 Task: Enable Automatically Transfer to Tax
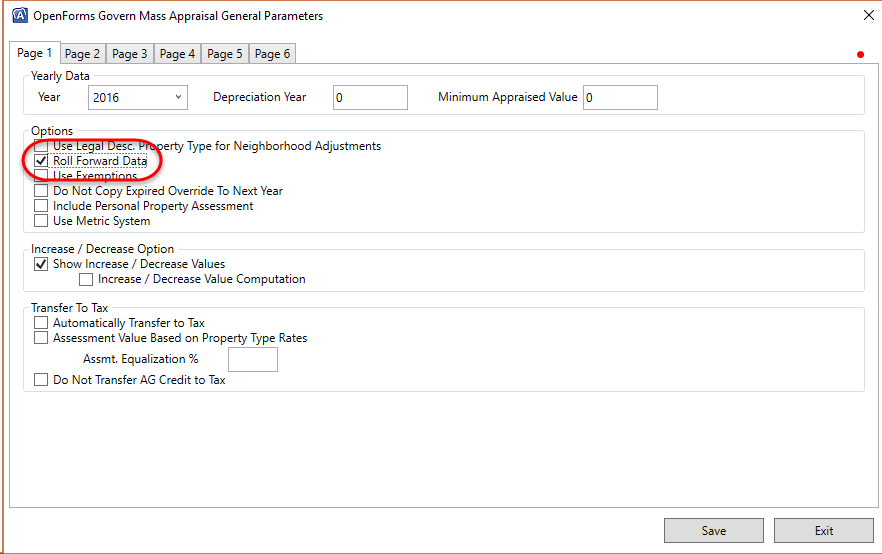(41, 323)
